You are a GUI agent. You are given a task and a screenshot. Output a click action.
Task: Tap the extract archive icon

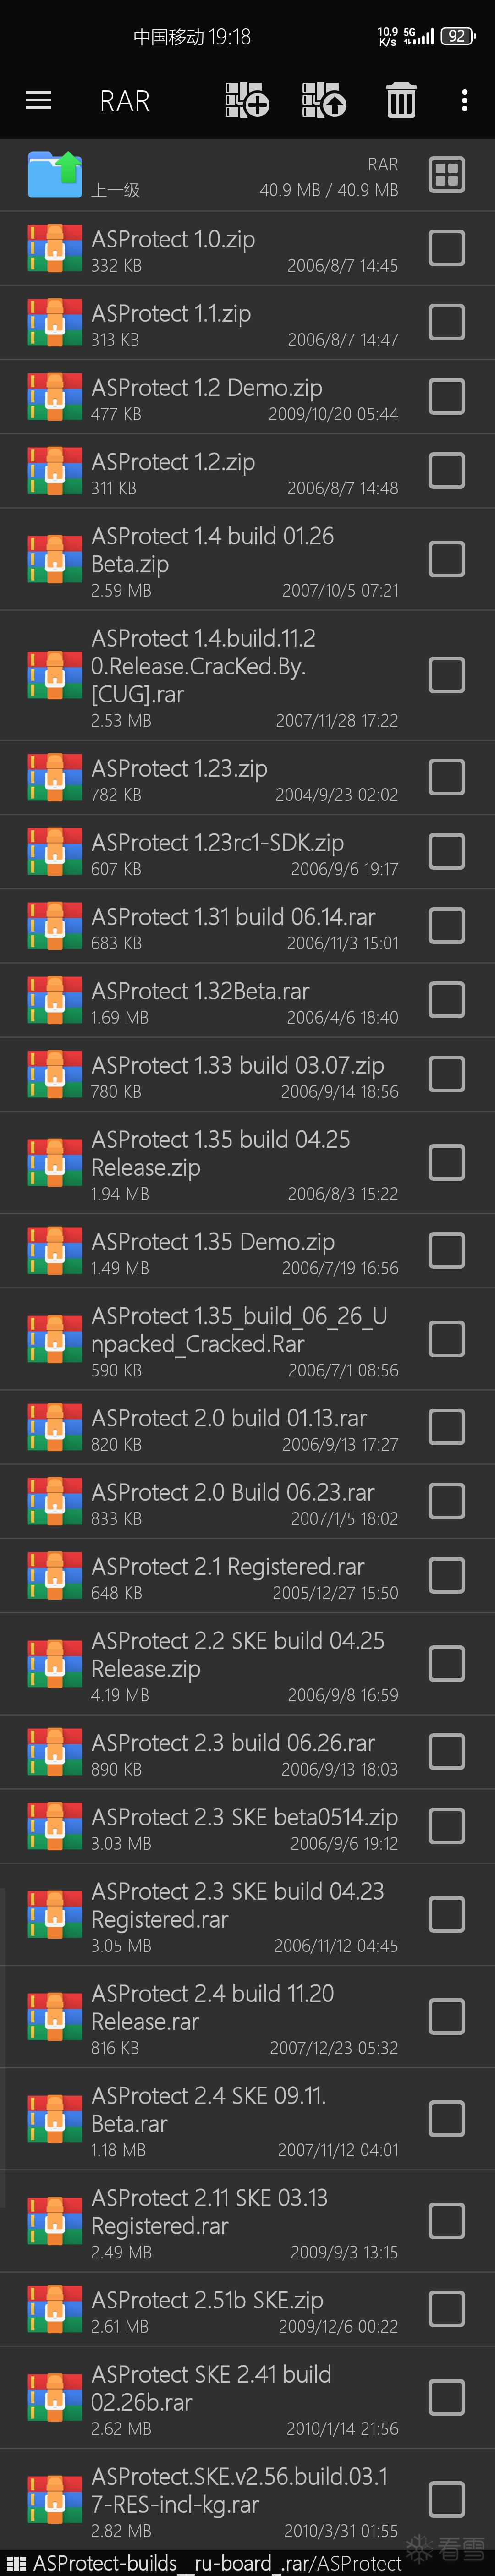[324, 100]
